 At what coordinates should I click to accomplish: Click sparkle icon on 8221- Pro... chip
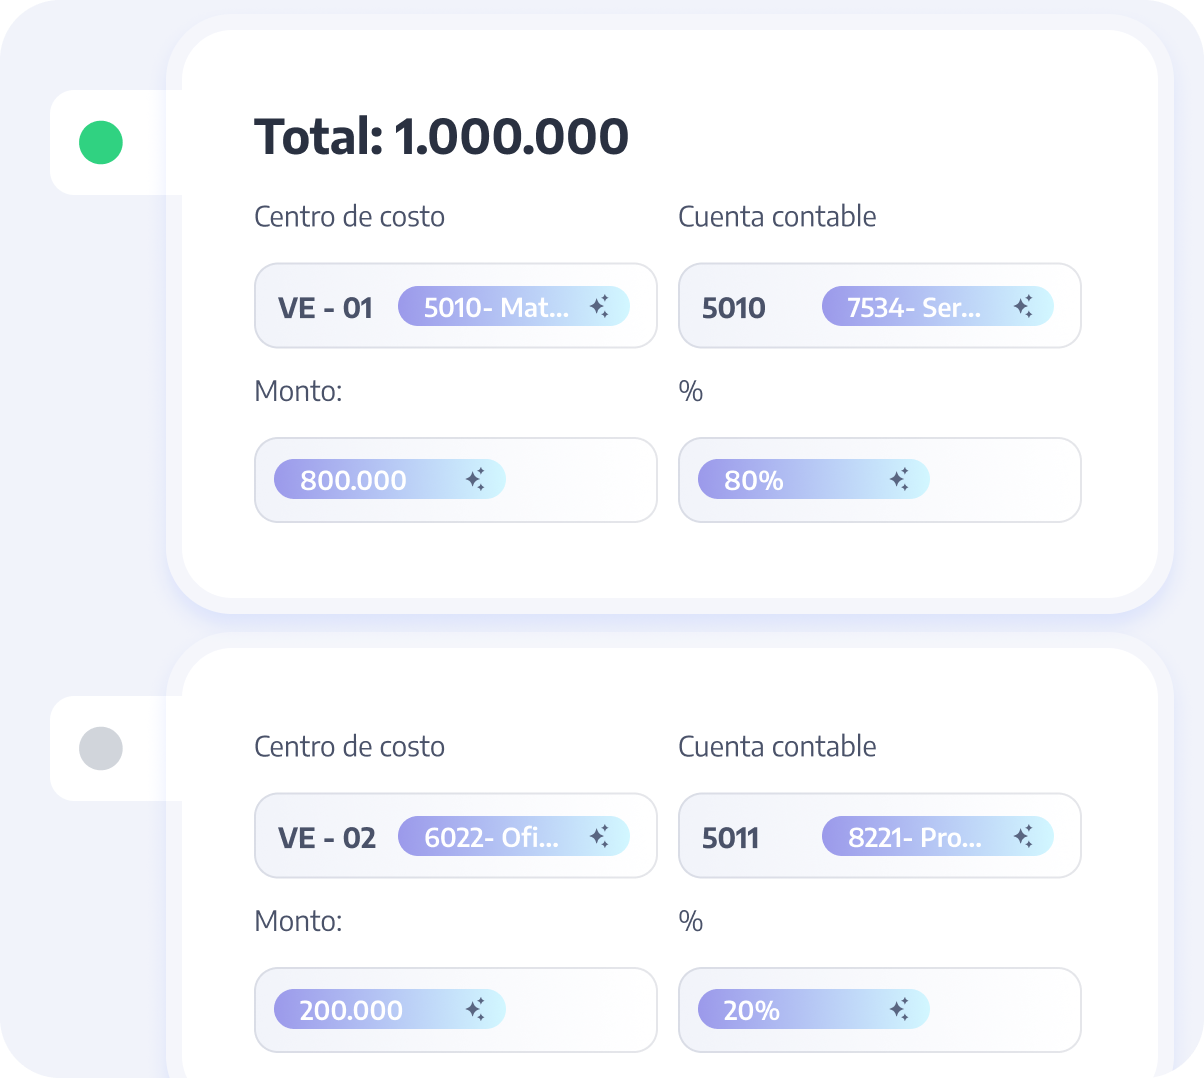click(x=1023, y=837)
